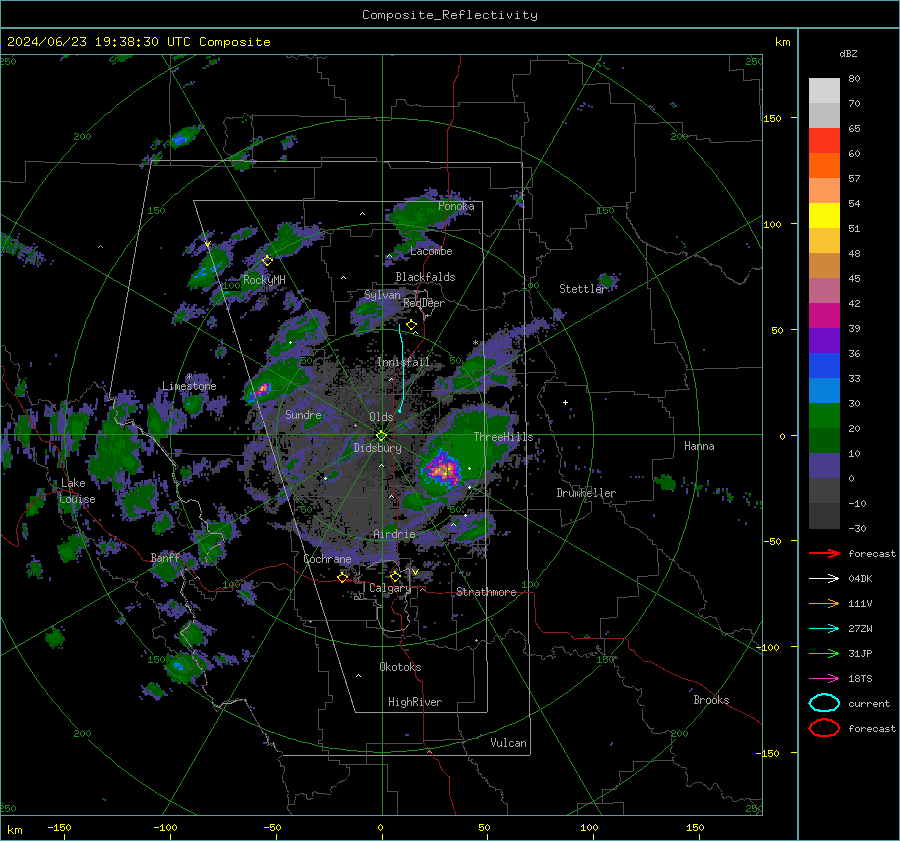This screenshot has height=841, width=900.
Task: Select the Lacombe town label
Action: coord(431,251)
